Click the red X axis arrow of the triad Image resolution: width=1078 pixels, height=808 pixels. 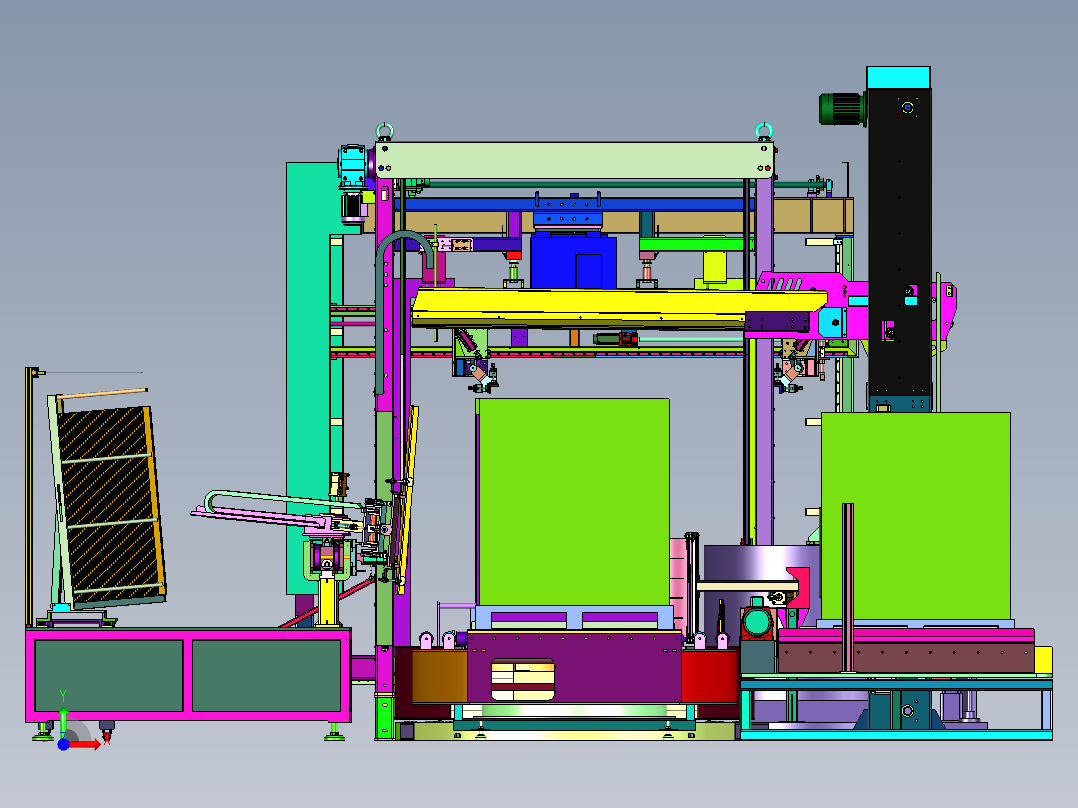pyautogui.click(x=86, y=745)
